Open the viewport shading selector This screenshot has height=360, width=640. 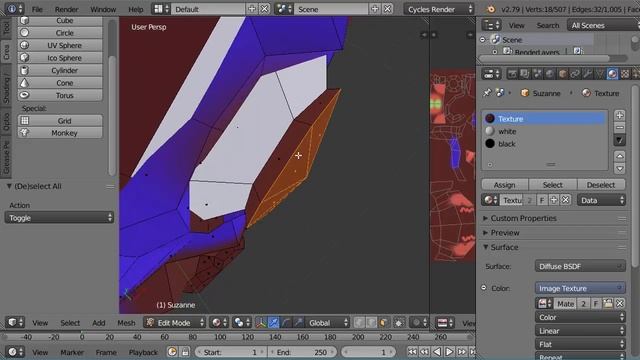220,323
